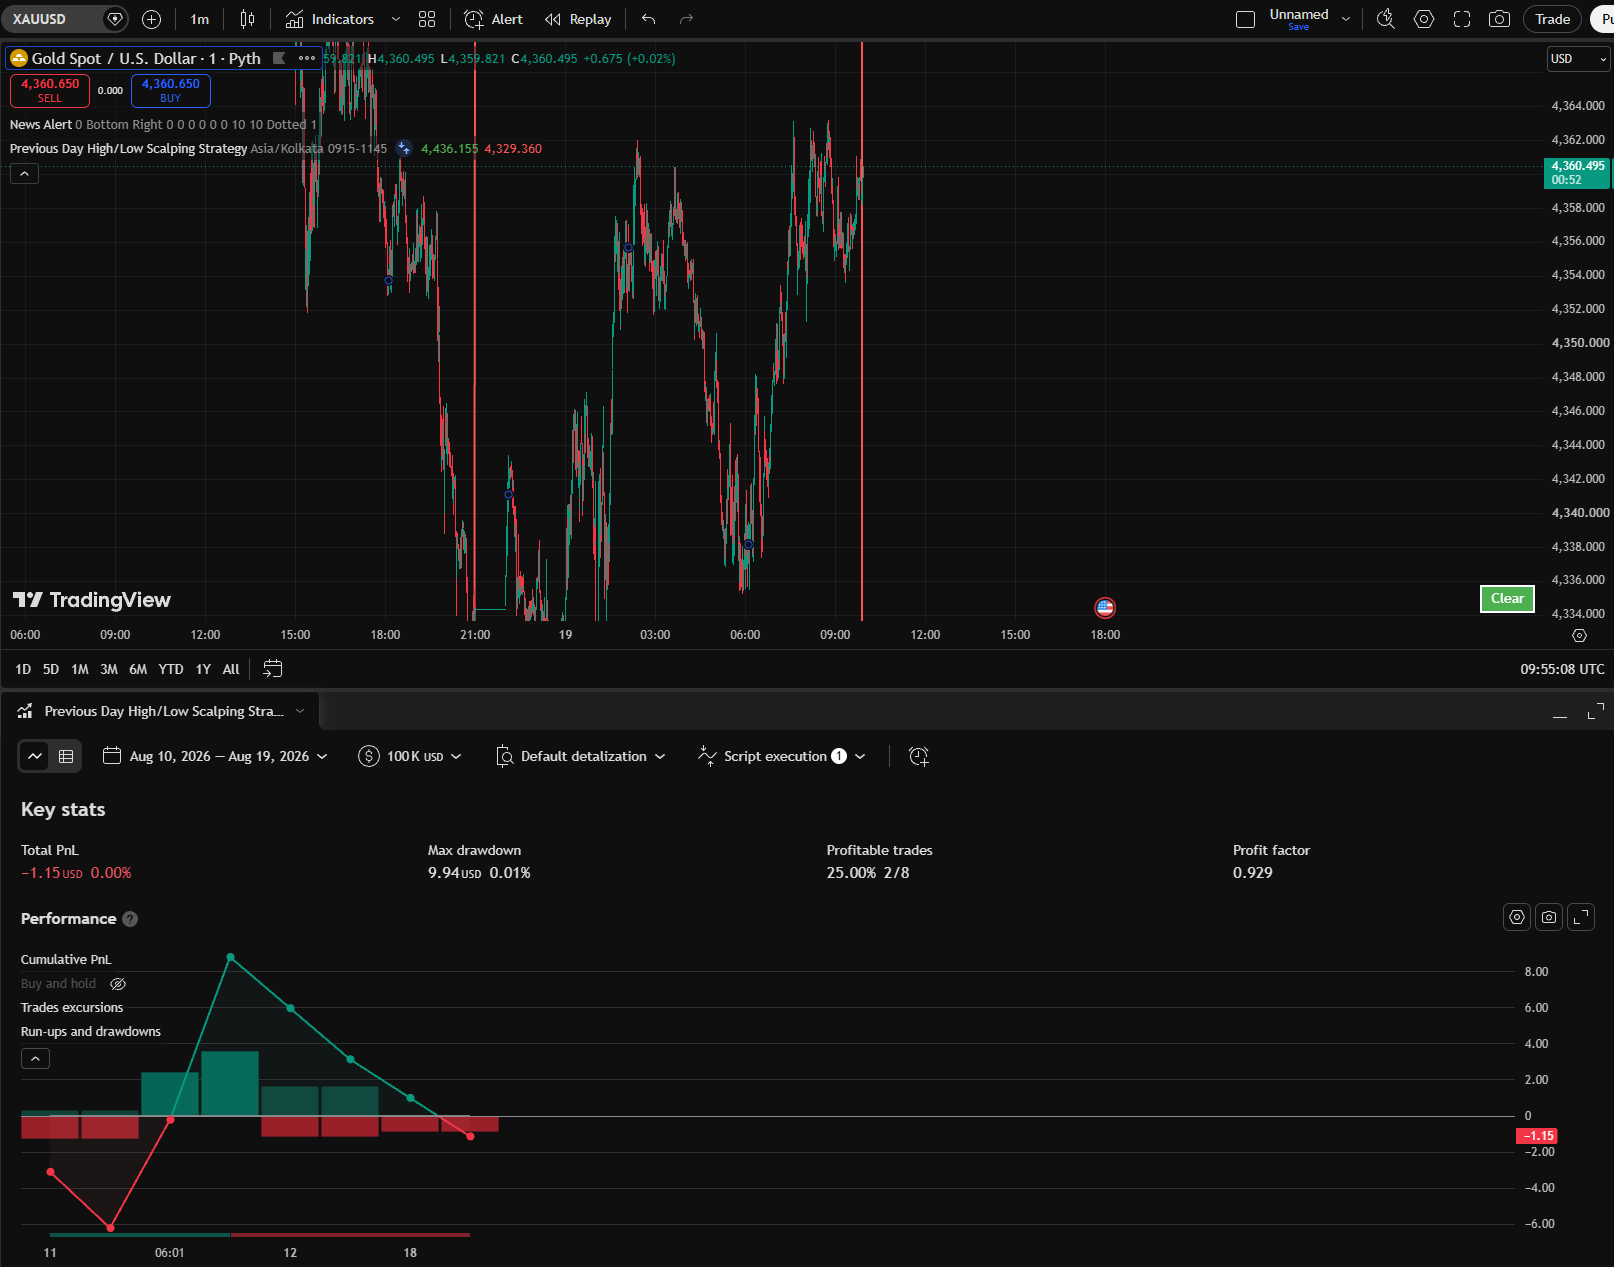Open quick search magnifier icon
Image resolution: width=1614 pixels, height=1267 pixels.
[1385, 19]
